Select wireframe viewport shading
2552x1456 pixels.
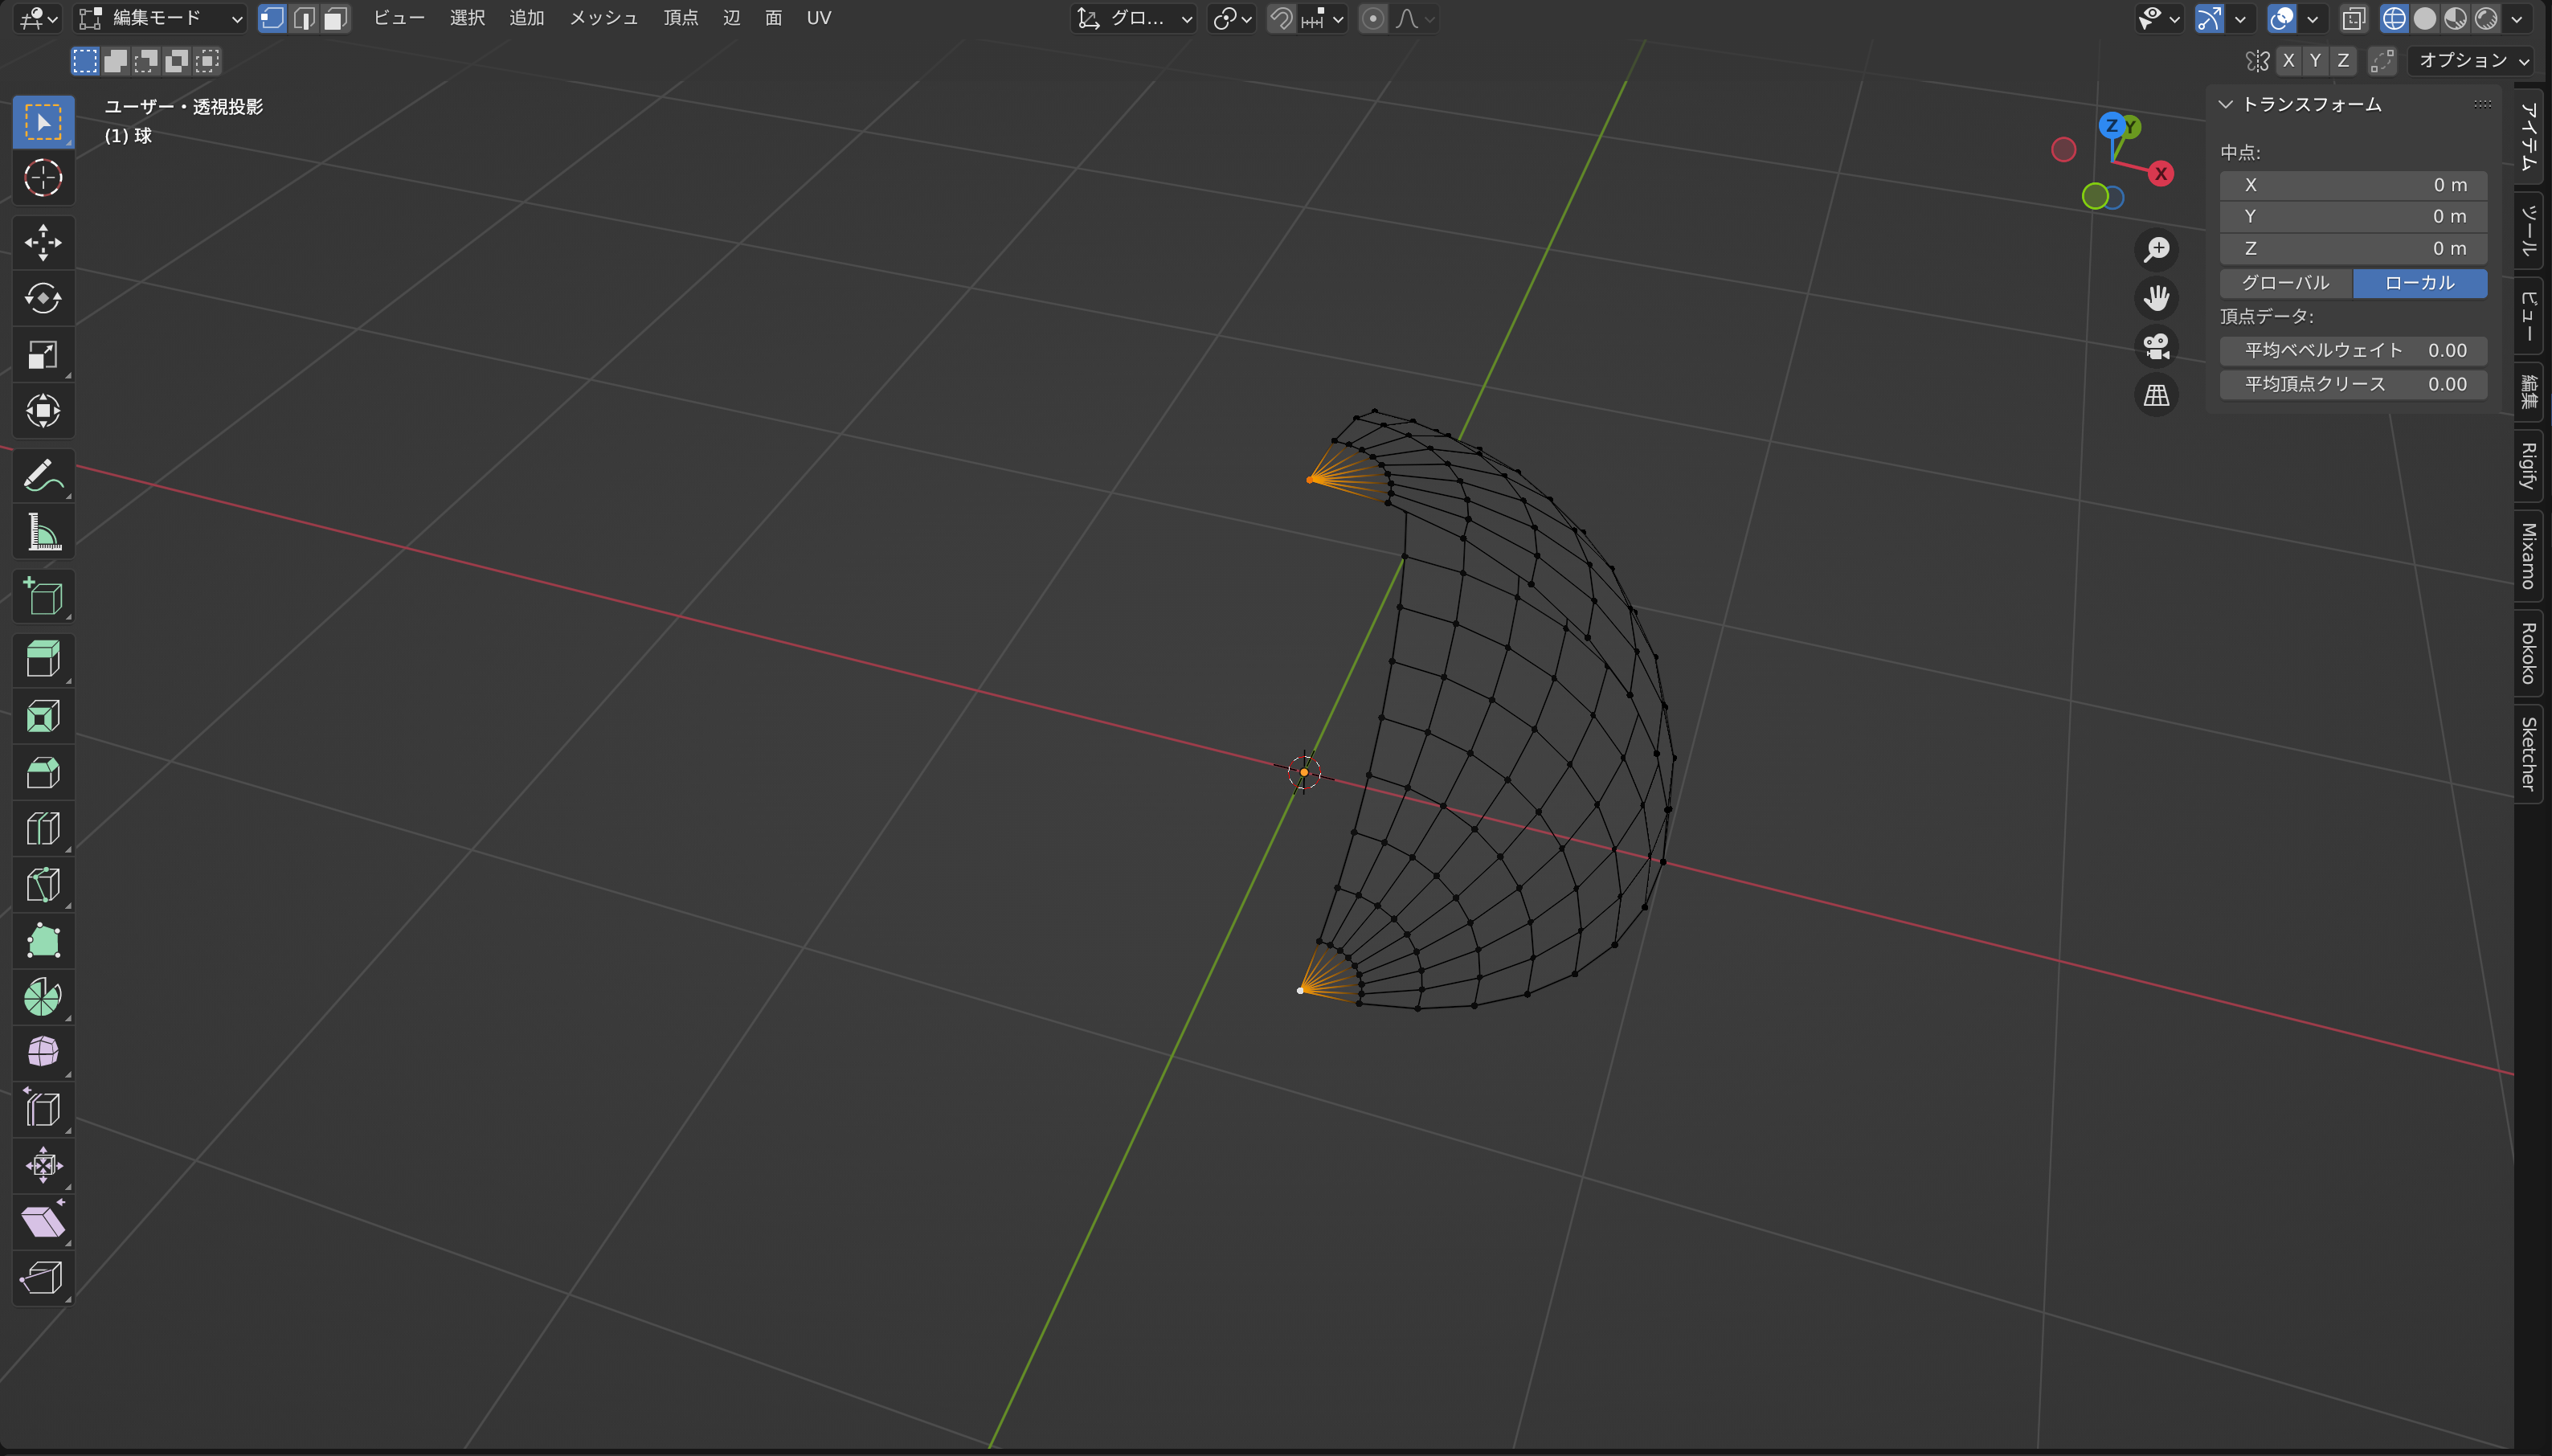[2394, 18]
